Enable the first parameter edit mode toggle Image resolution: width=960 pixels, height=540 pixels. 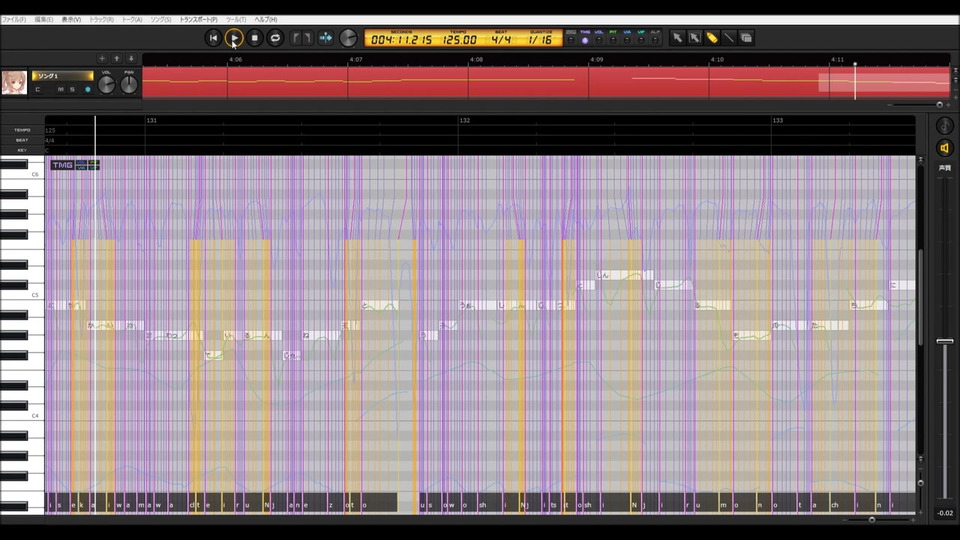point(571,40)
